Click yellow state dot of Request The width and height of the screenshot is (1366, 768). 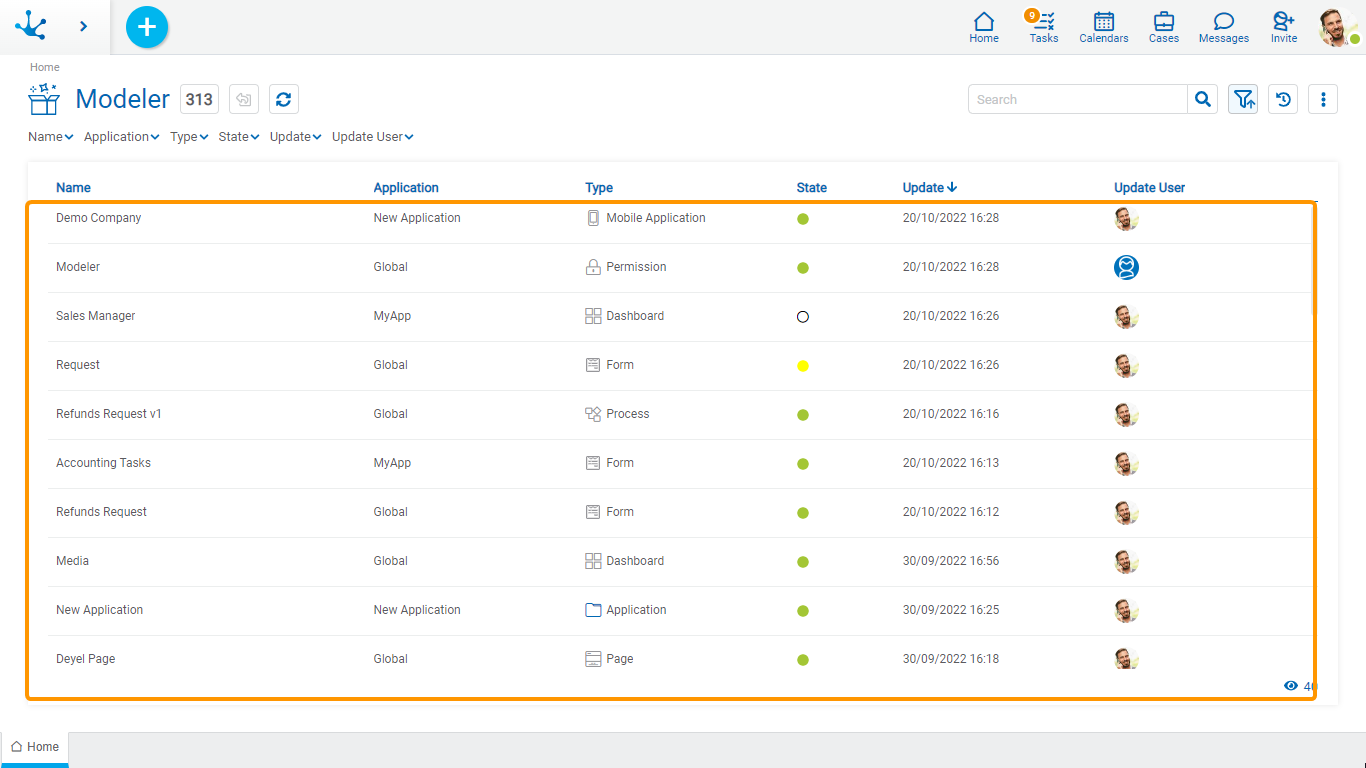[x=803, y=366]
